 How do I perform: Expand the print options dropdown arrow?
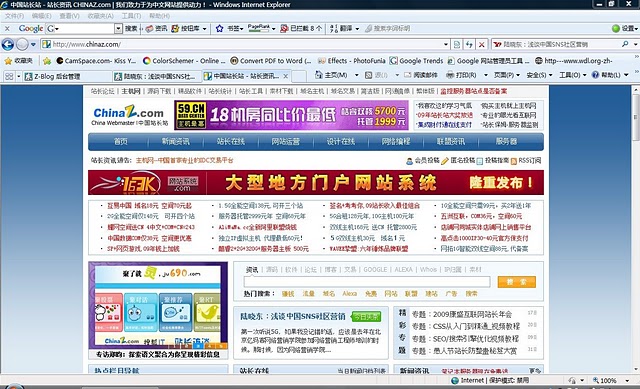(x=485, y=75)
